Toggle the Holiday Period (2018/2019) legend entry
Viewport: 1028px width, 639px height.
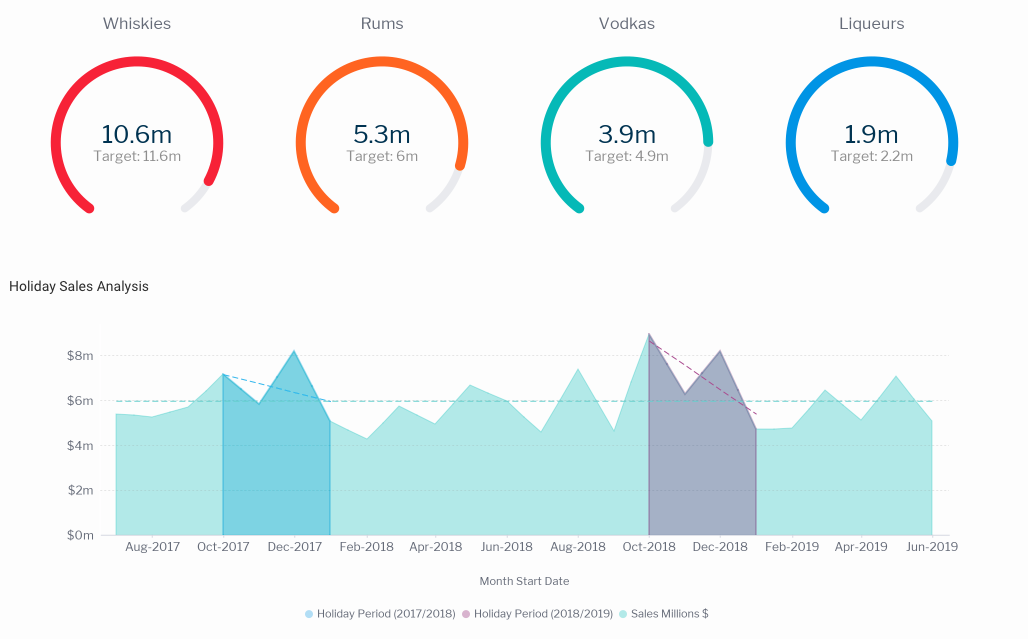tap(538, 614)
